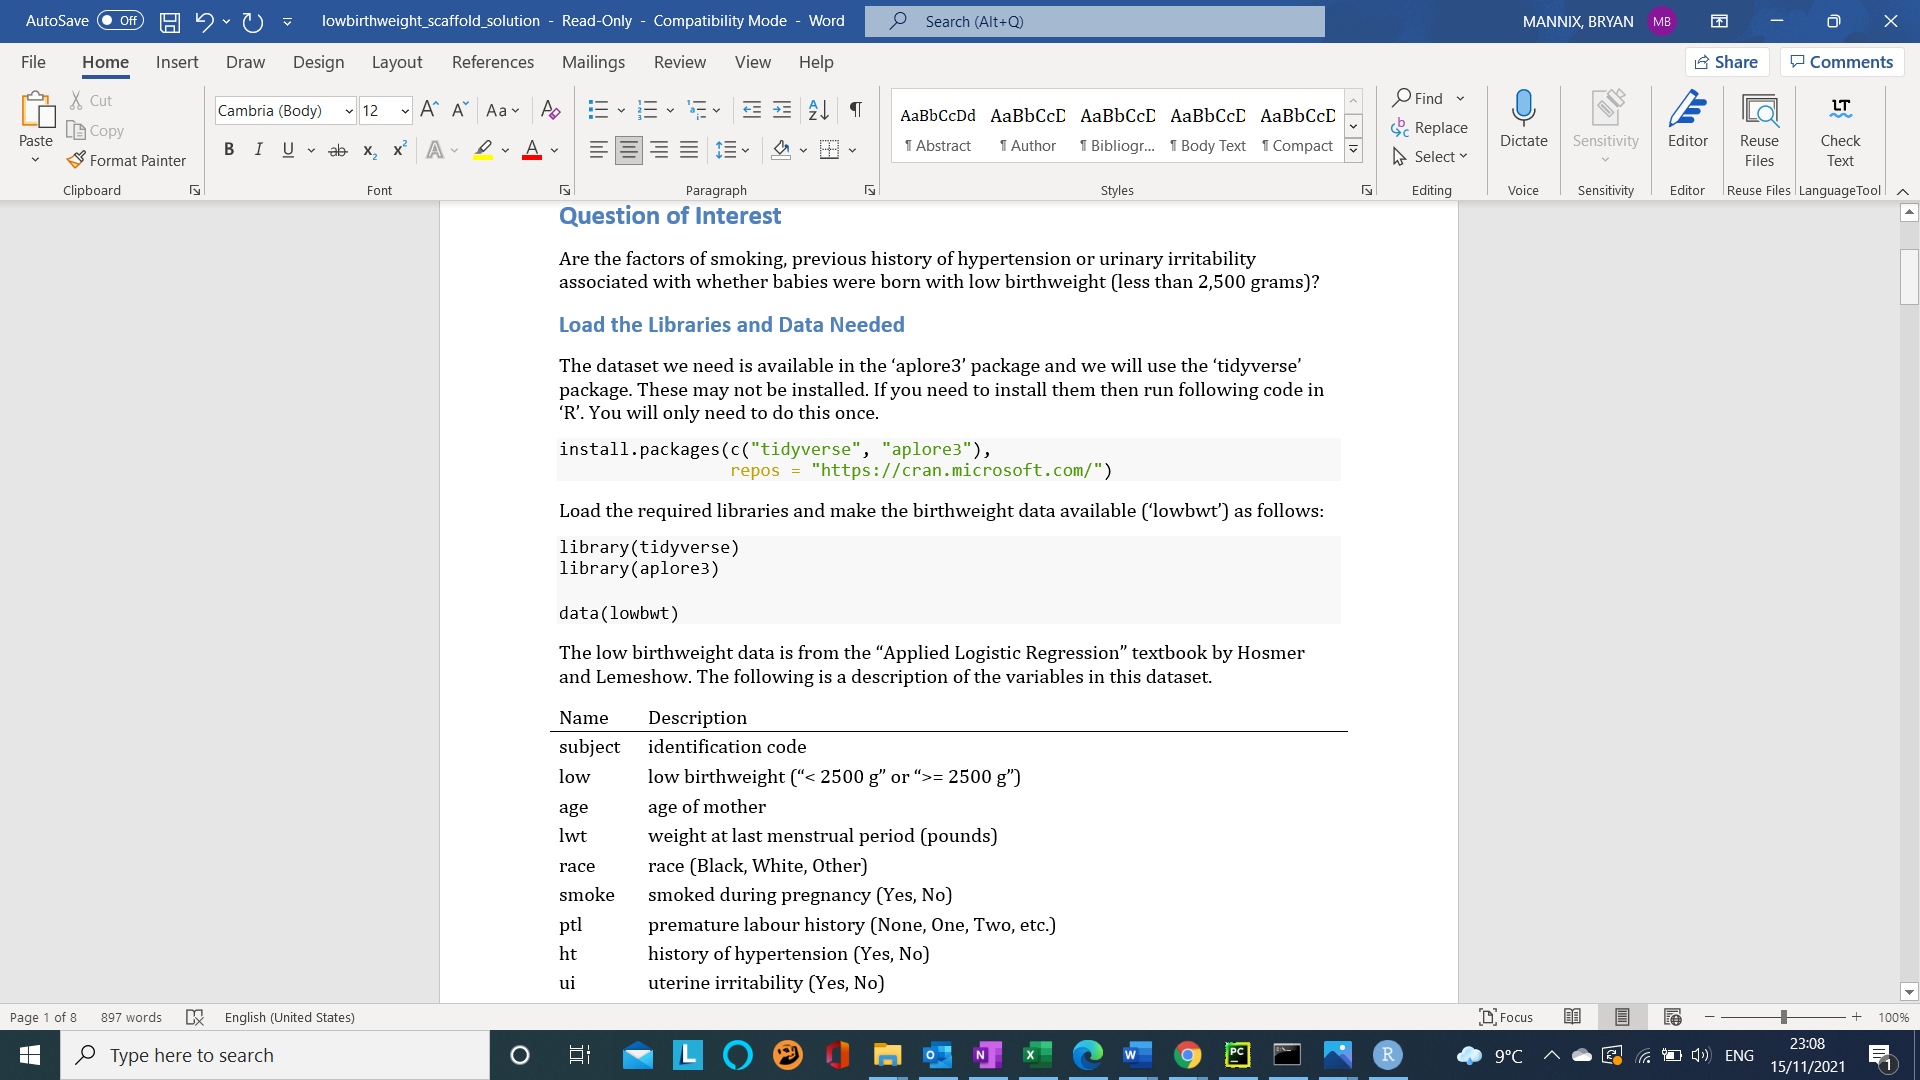Toggle AutoSave on
Viewport: 1920px width, 1080px height.
point(119,20)
